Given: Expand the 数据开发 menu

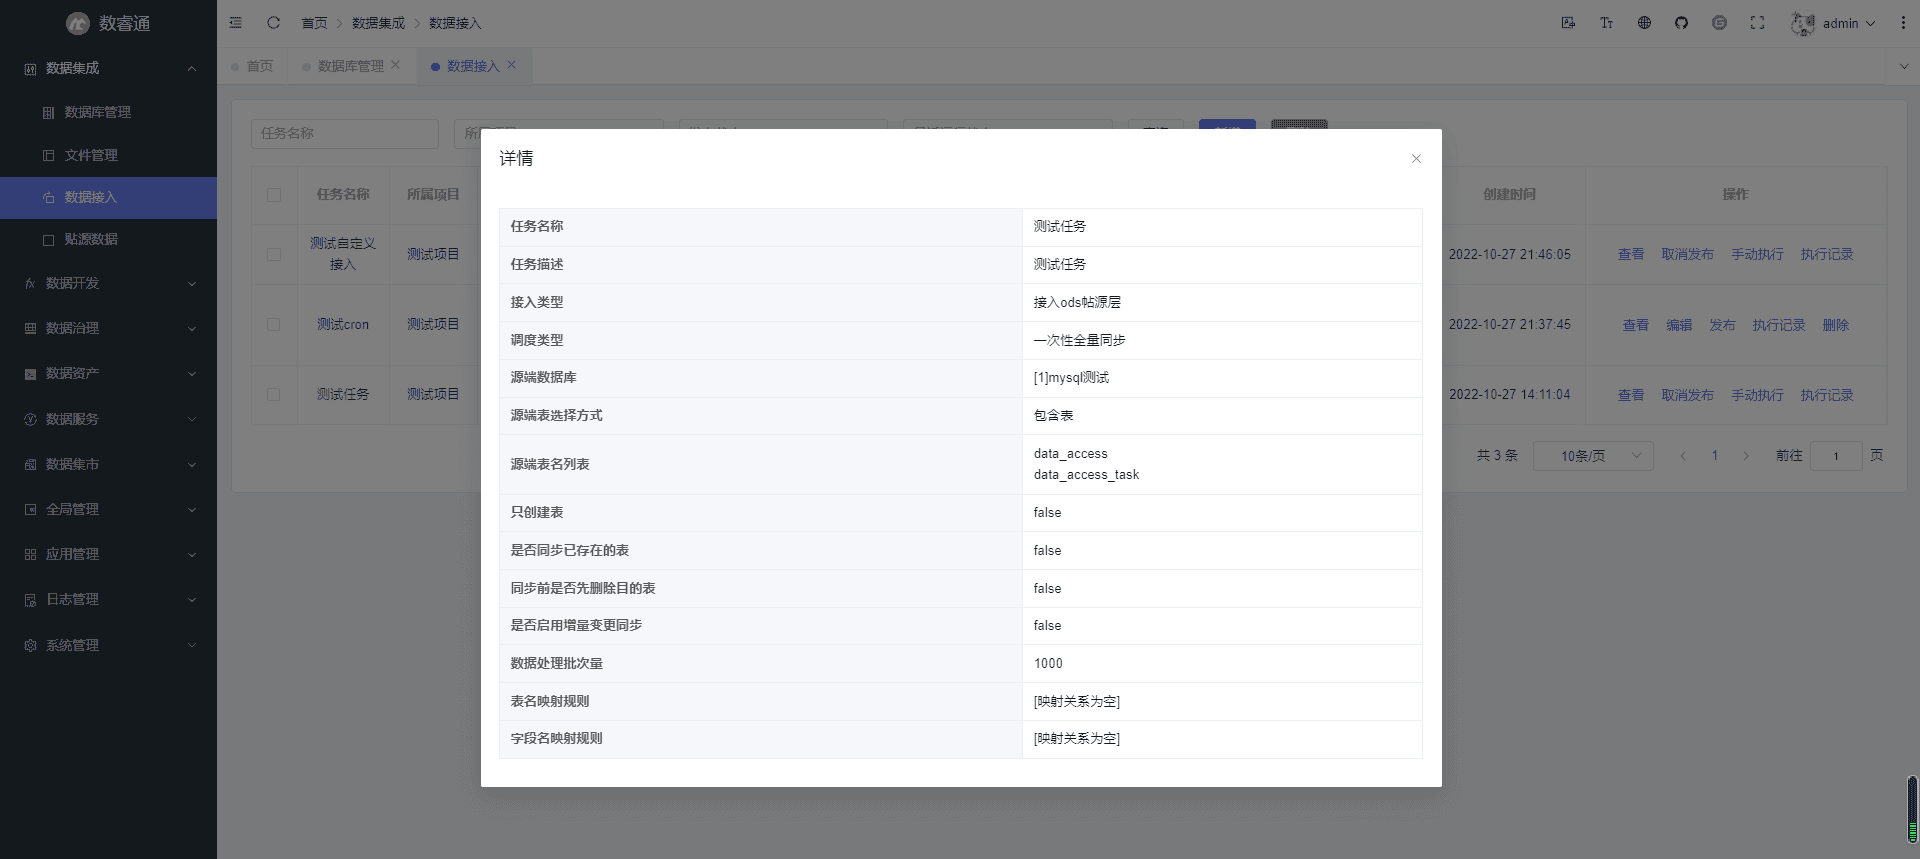Looking at the screenshot, I should [x=108, y=283].
